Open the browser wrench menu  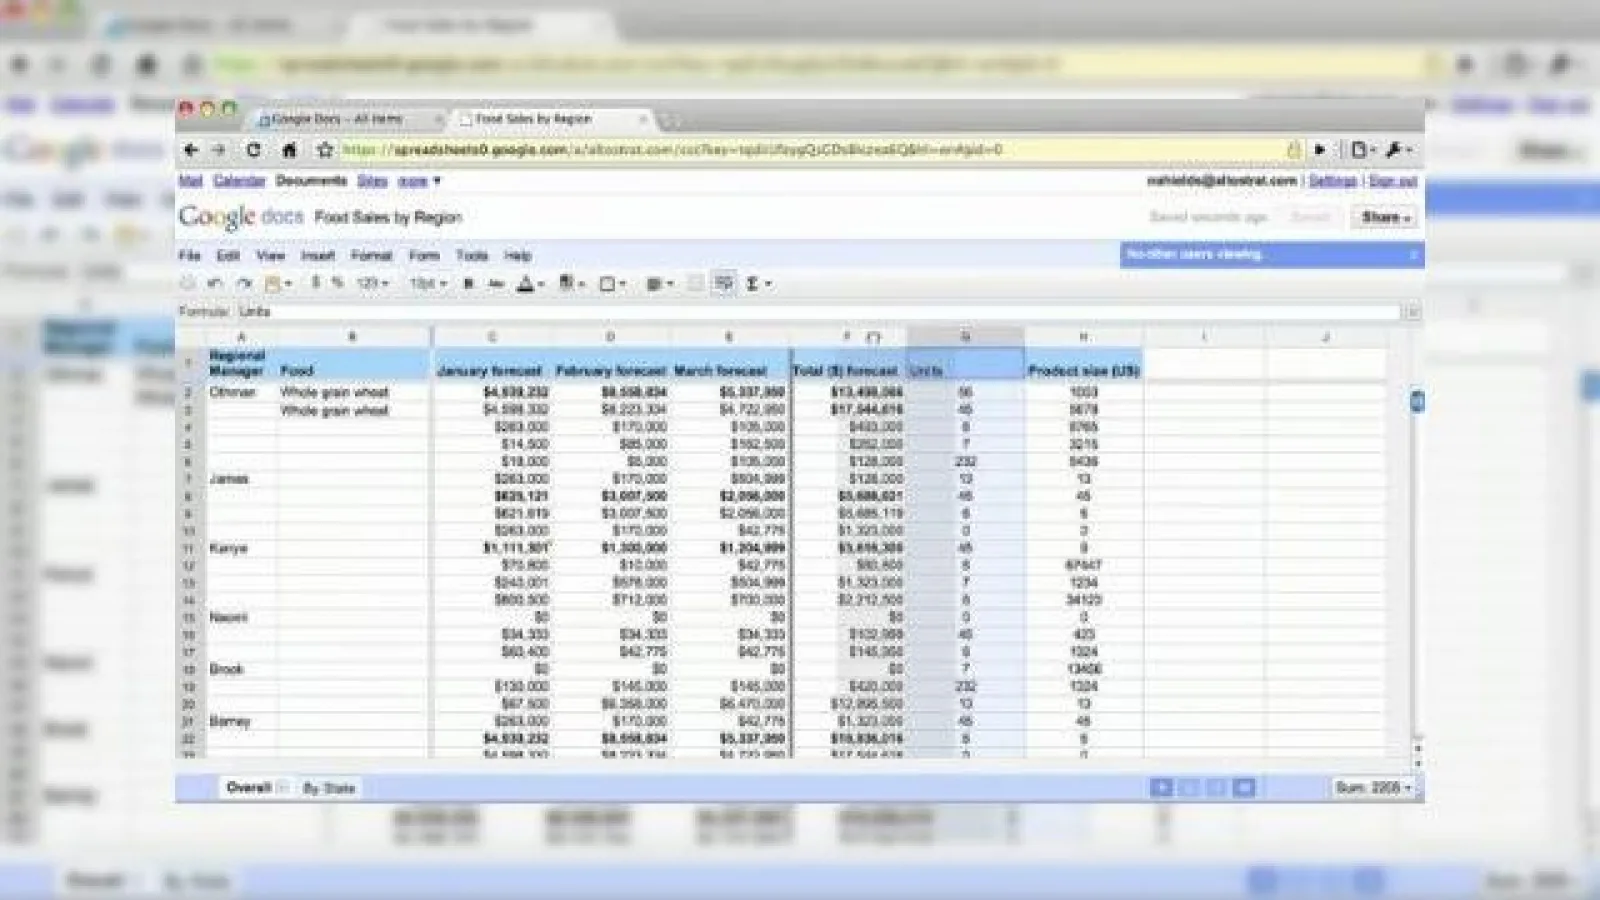1397,150
